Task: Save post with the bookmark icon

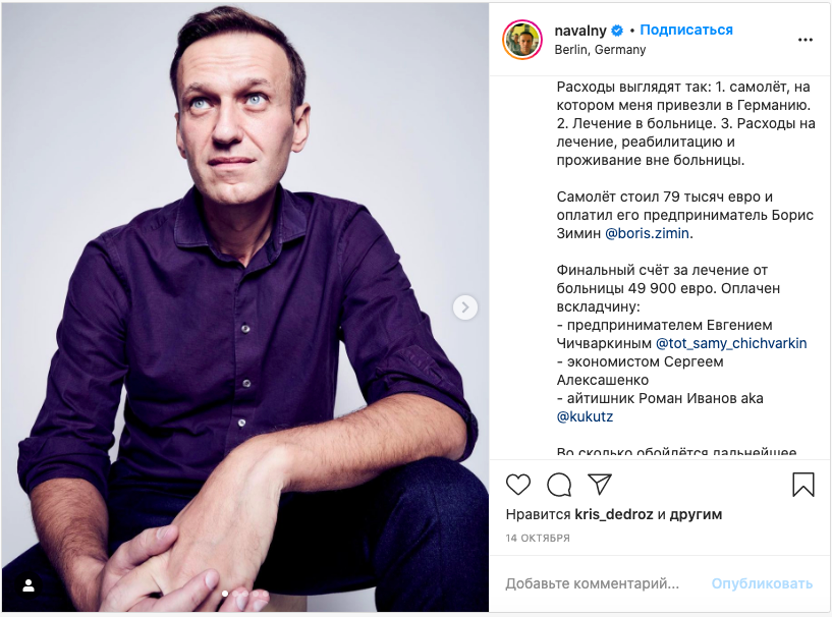Action: pos(803,484)
